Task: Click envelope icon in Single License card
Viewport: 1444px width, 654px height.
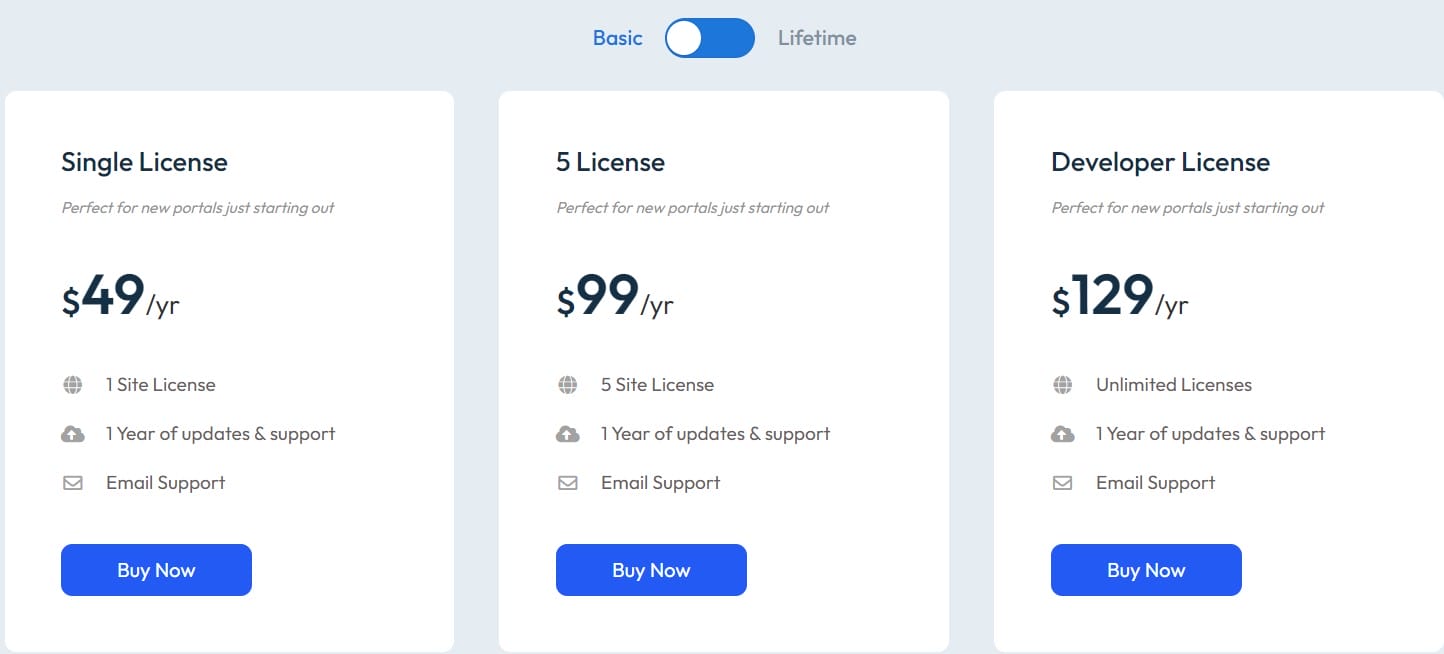Action: click(x=72, y=483)
